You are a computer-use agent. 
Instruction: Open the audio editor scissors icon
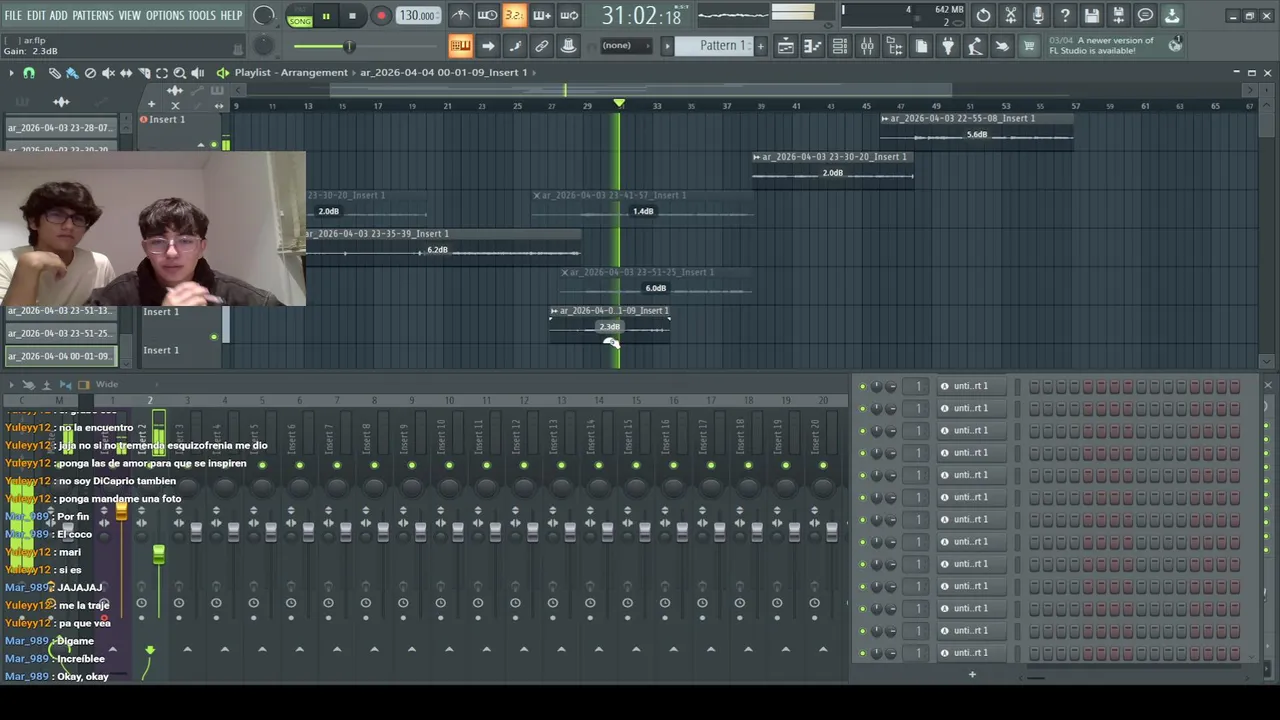(x=1011, y=15)
